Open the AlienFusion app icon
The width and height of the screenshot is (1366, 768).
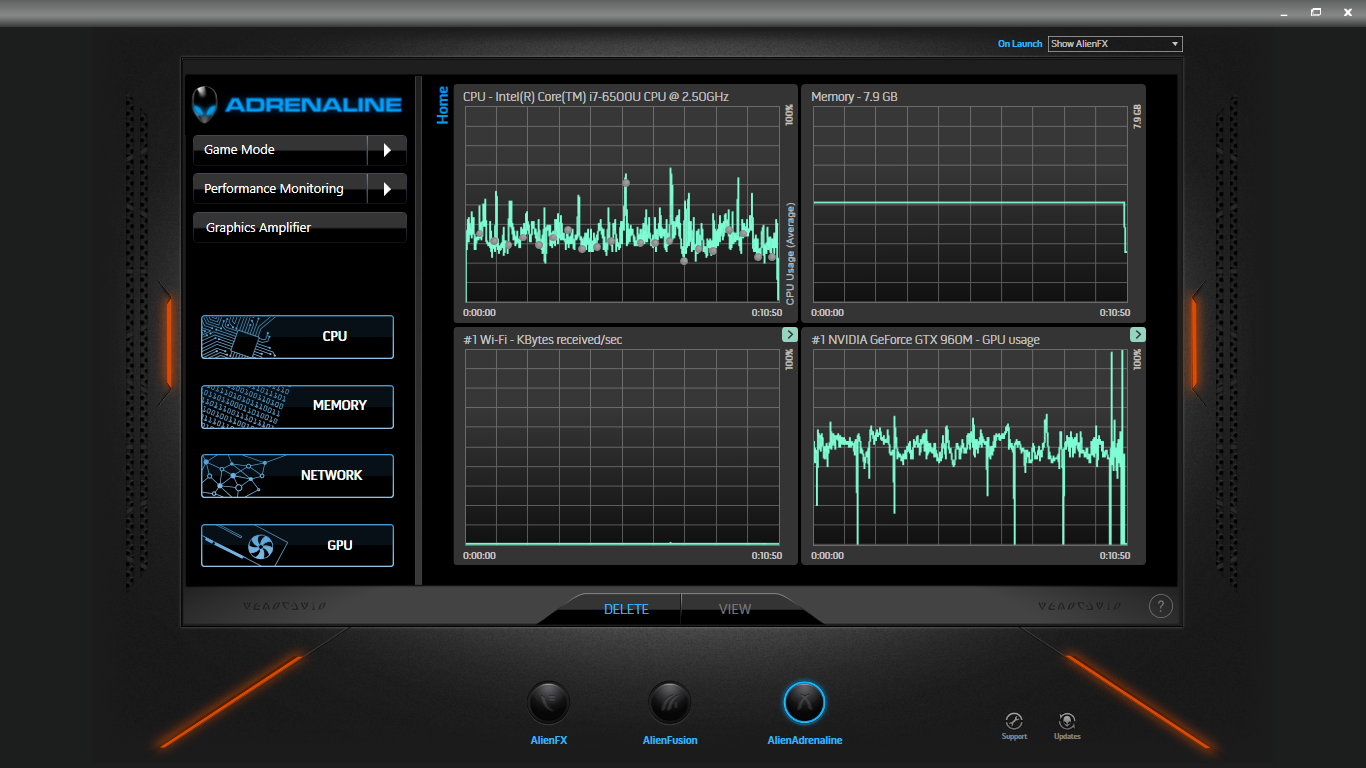pyautogui.click(x=670, y=703)
